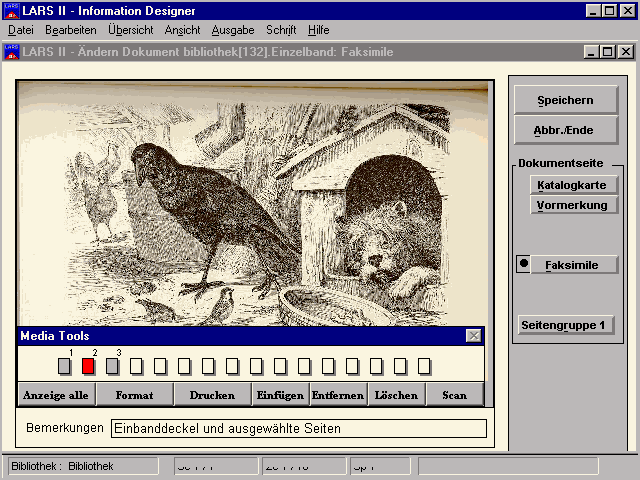The width and height of the screenshot is (640, 480).
Task: Minimize the inner Ändern Dokument window
Action: tap(592, 52)
